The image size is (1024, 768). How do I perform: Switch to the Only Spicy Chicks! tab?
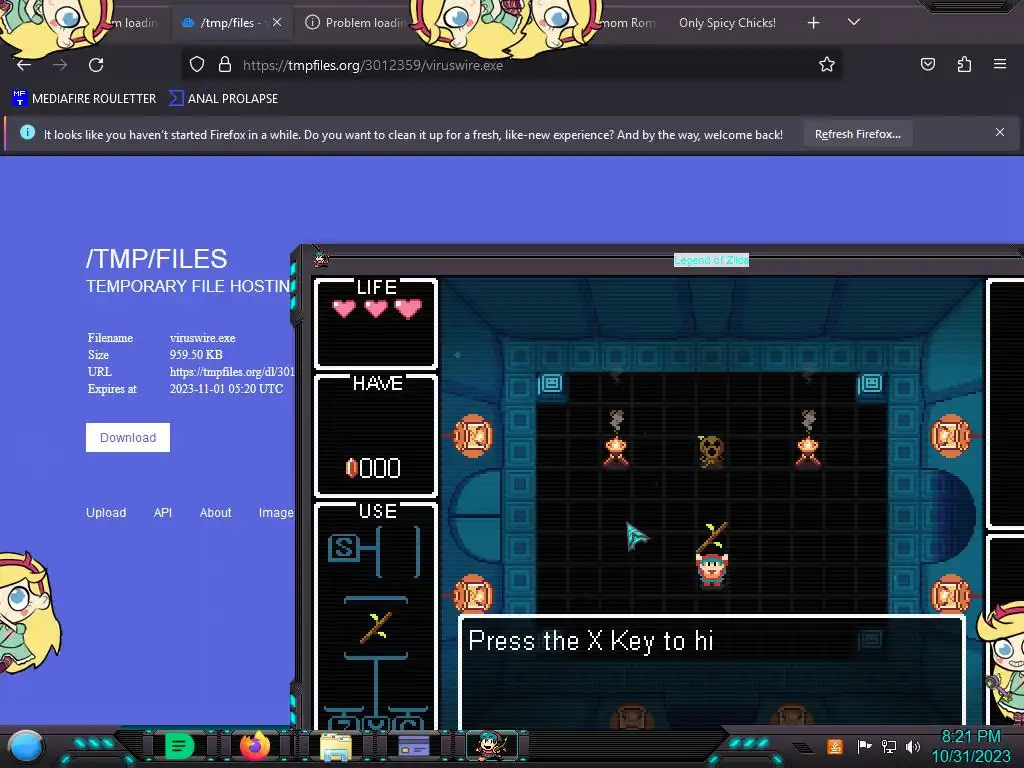[x=728, y=23]
